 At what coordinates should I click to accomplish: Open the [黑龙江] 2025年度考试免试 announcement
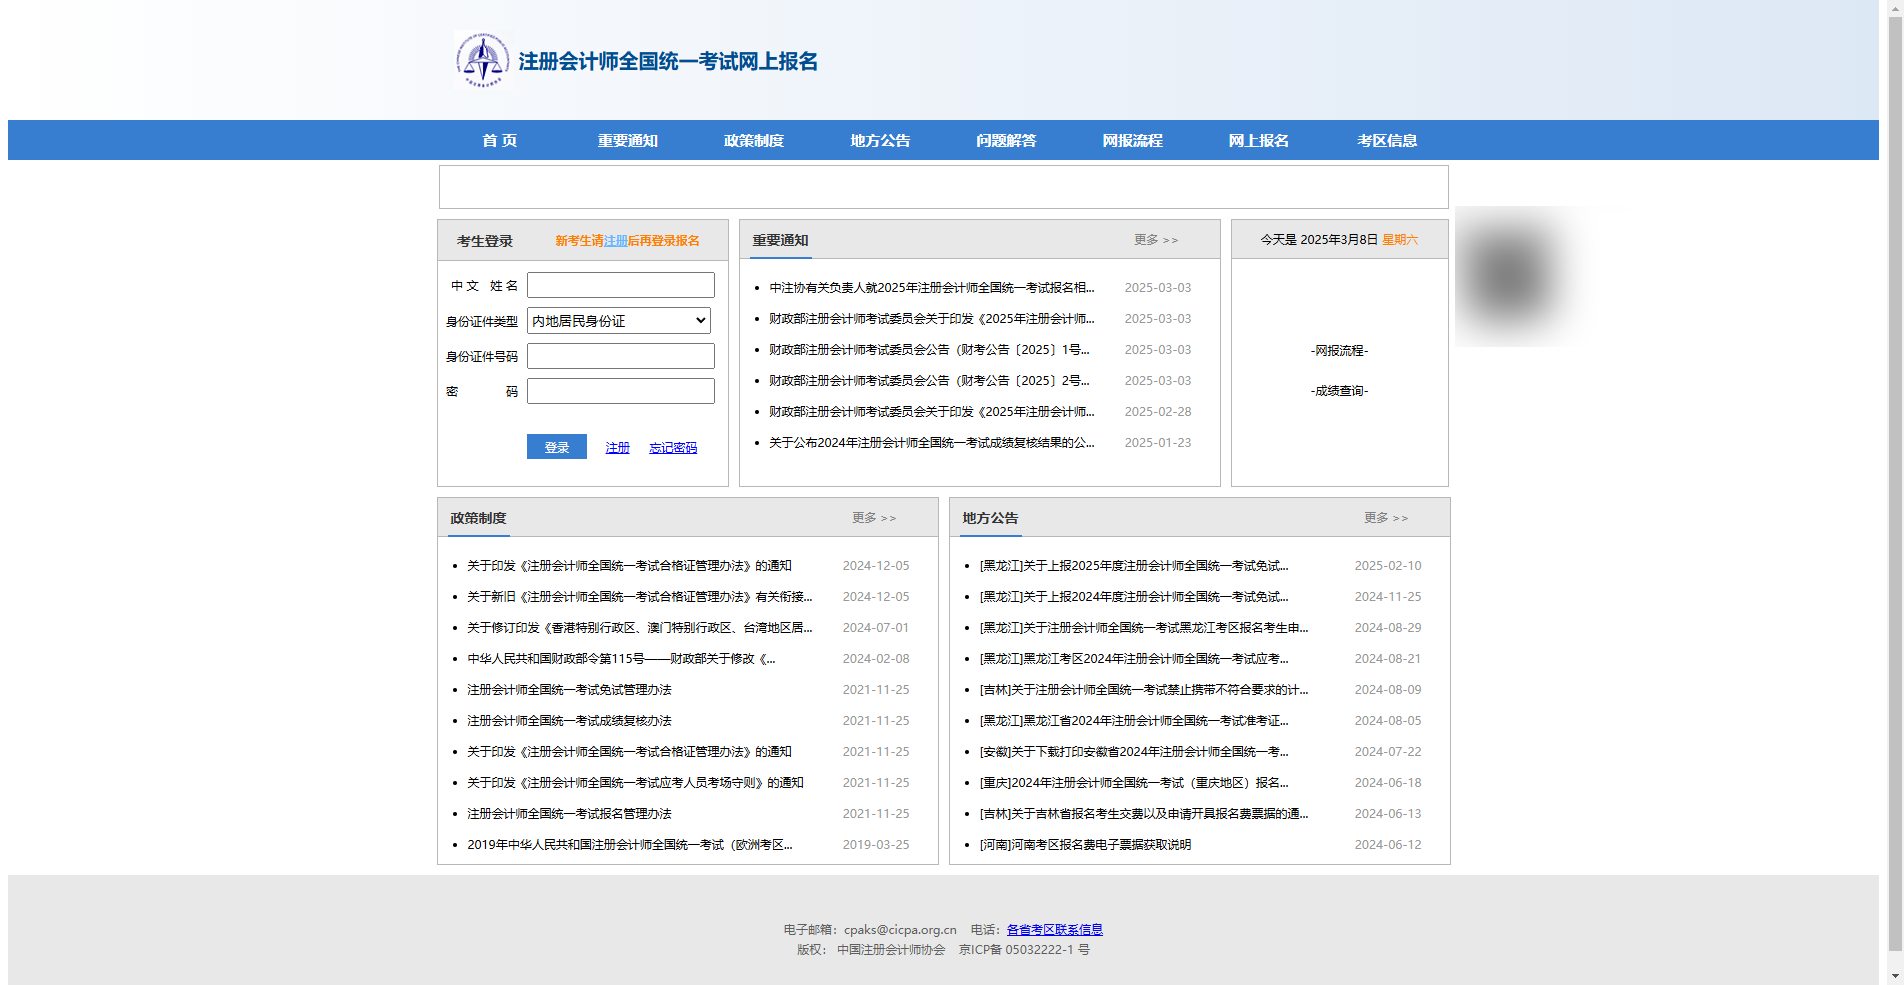(x=1133, y=565)
